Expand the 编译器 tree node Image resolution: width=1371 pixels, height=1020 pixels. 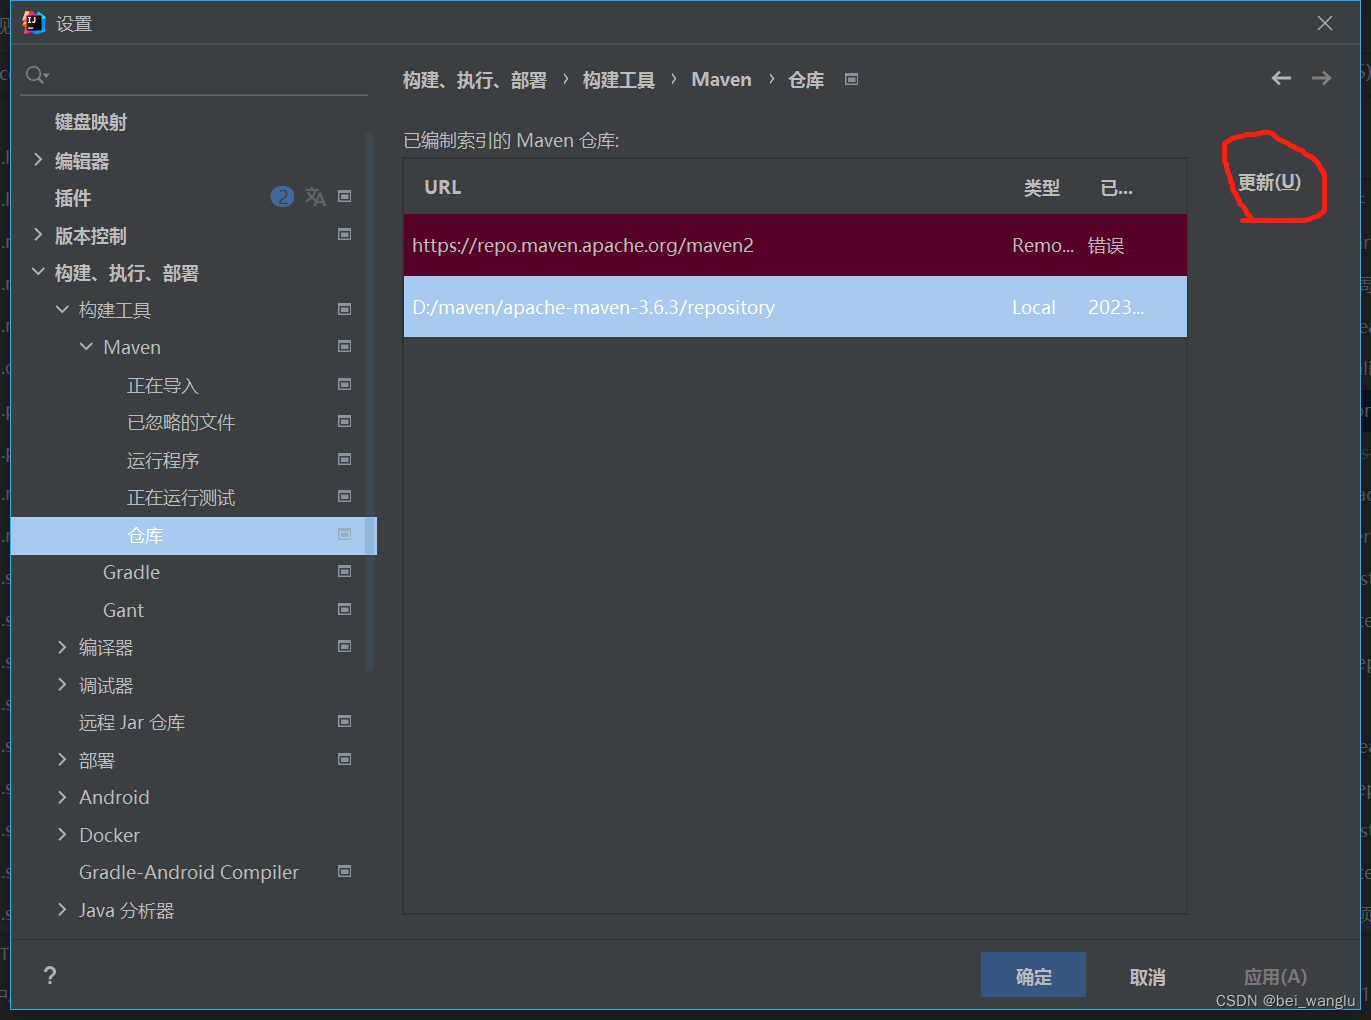point(62,647)
